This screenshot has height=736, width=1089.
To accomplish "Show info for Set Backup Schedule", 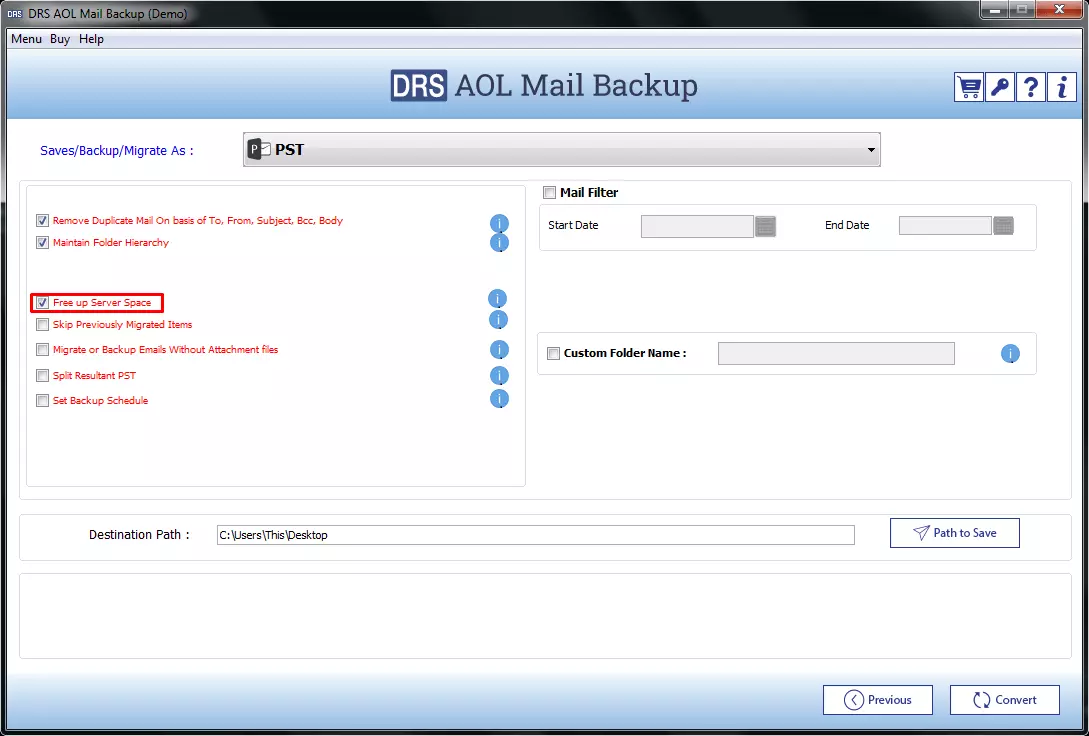I will click(x=499, y=399).
